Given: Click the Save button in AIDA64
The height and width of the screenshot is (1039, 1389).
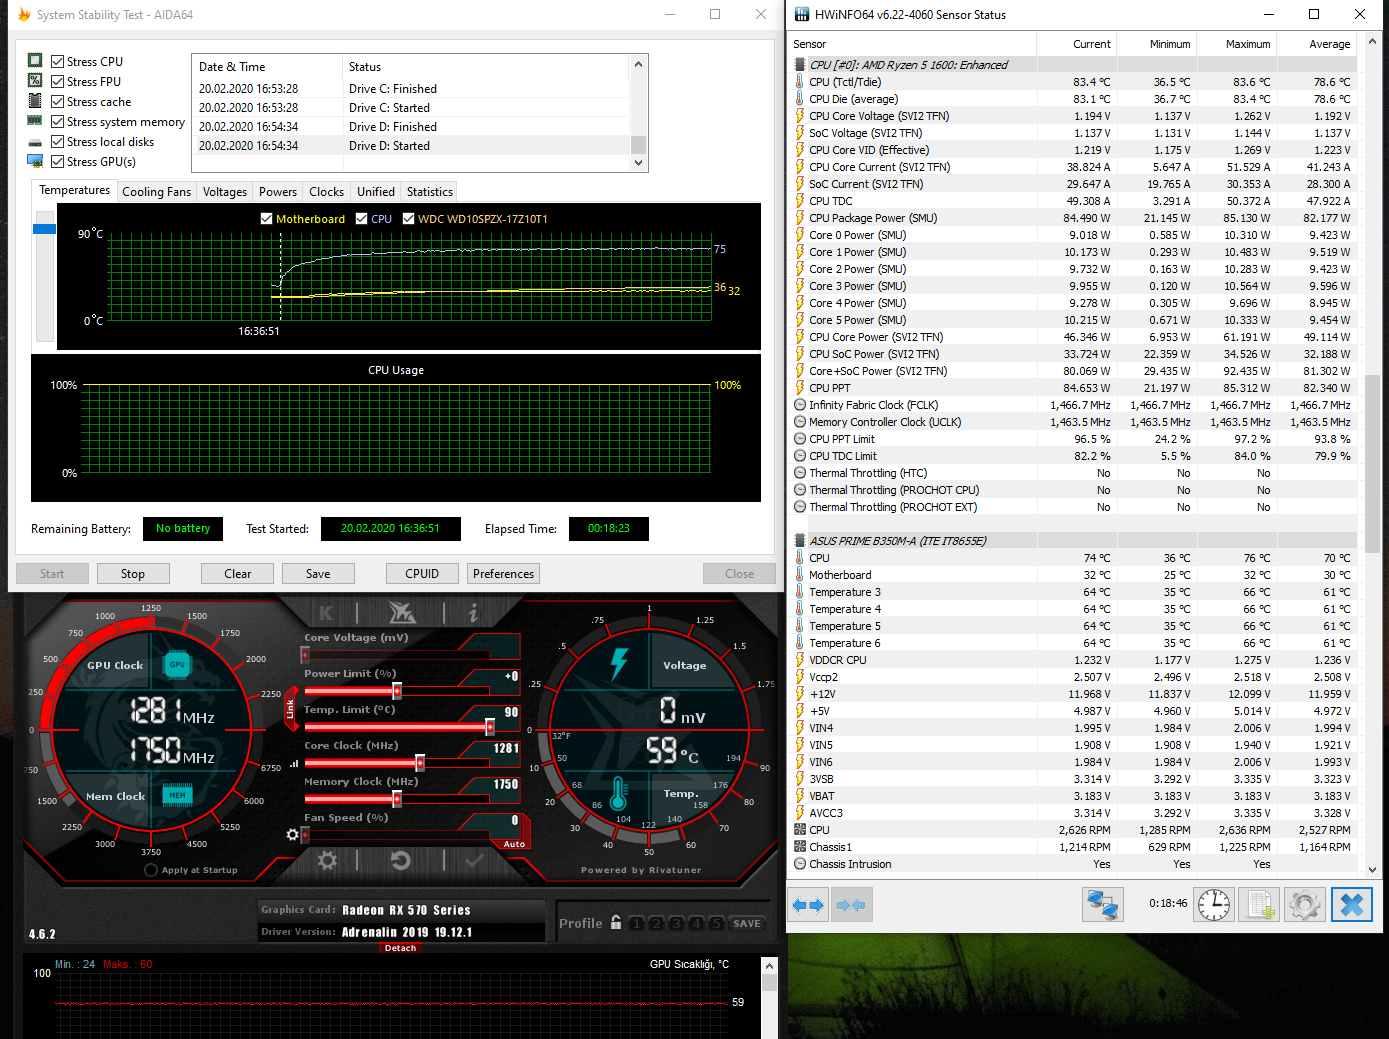Looking at the screenshot, I should point(318,574).
